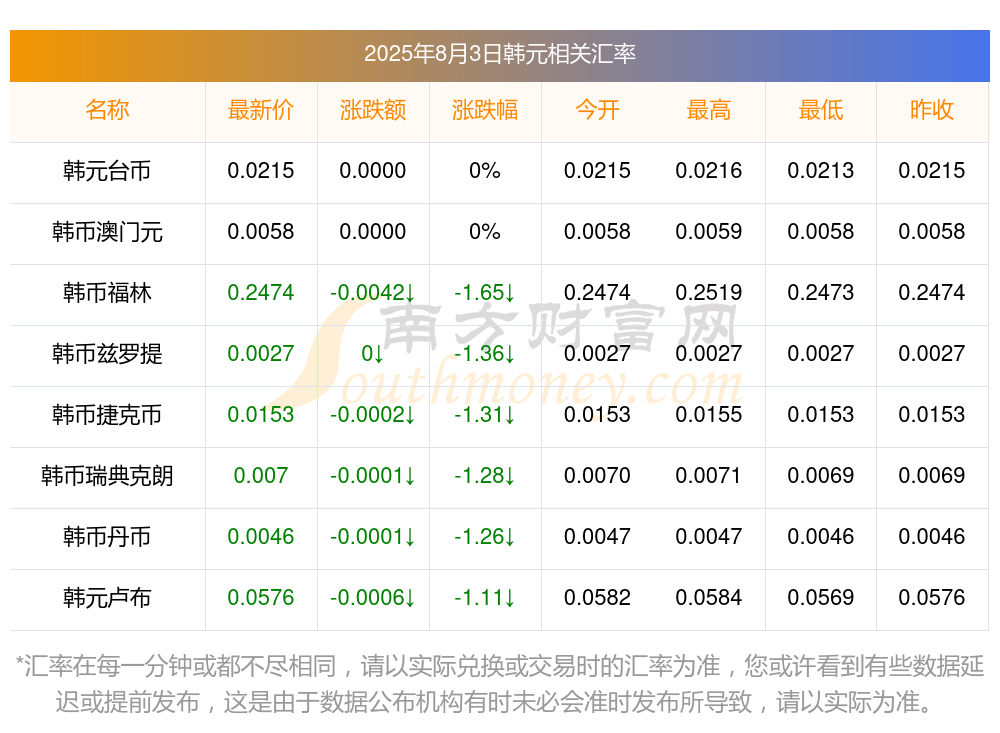
Task: Click 韩元卢布 latest price 0.0576
Action: click(x=261, y=597)
